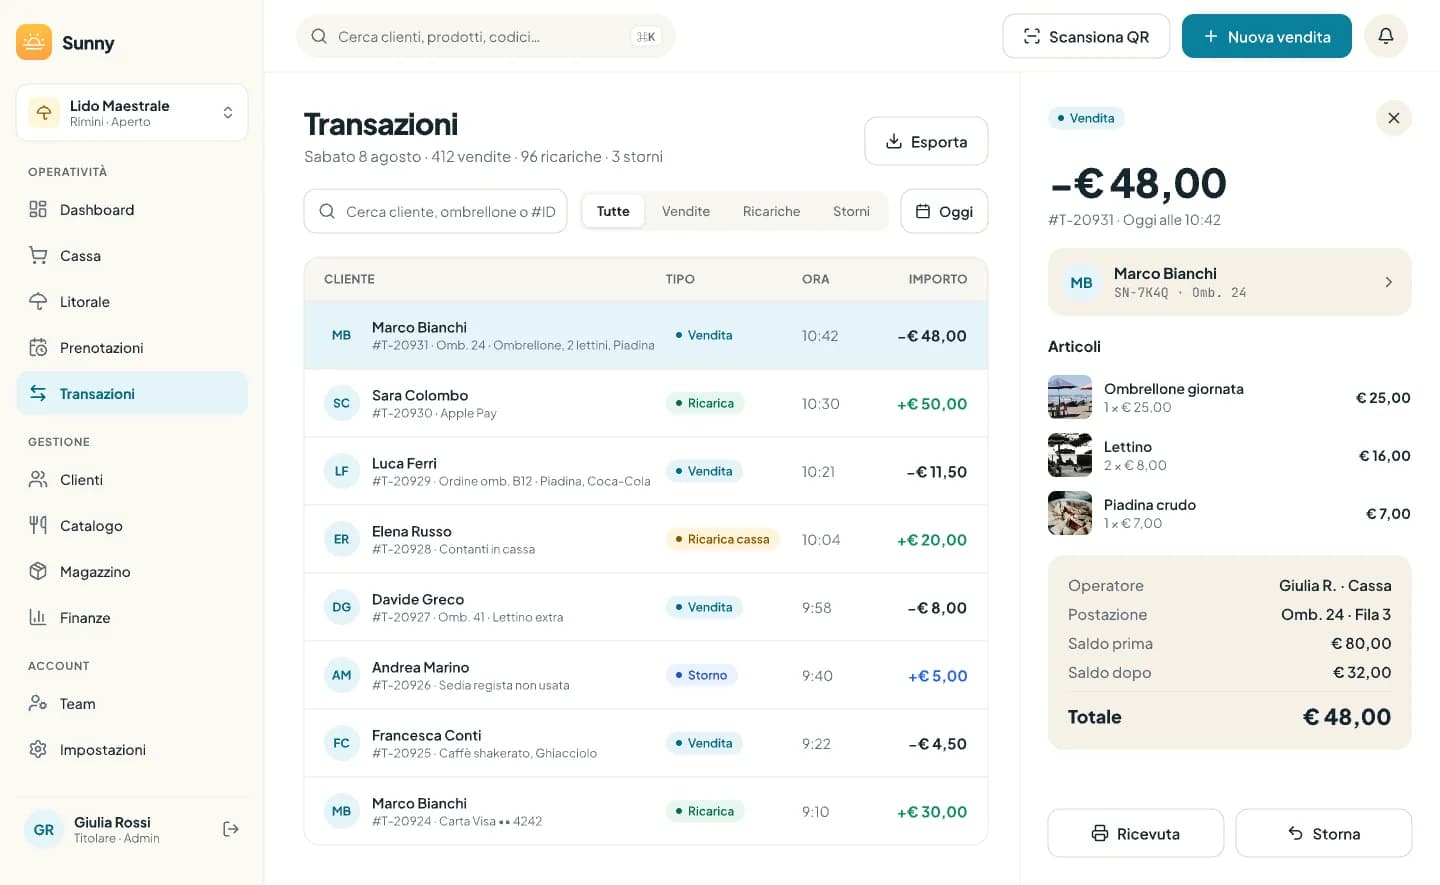Click the Cerca cliente, ombrellone search box
The width and height of the screenshot is (1440, 885).
pyautogui.click(x=435, y=211)
